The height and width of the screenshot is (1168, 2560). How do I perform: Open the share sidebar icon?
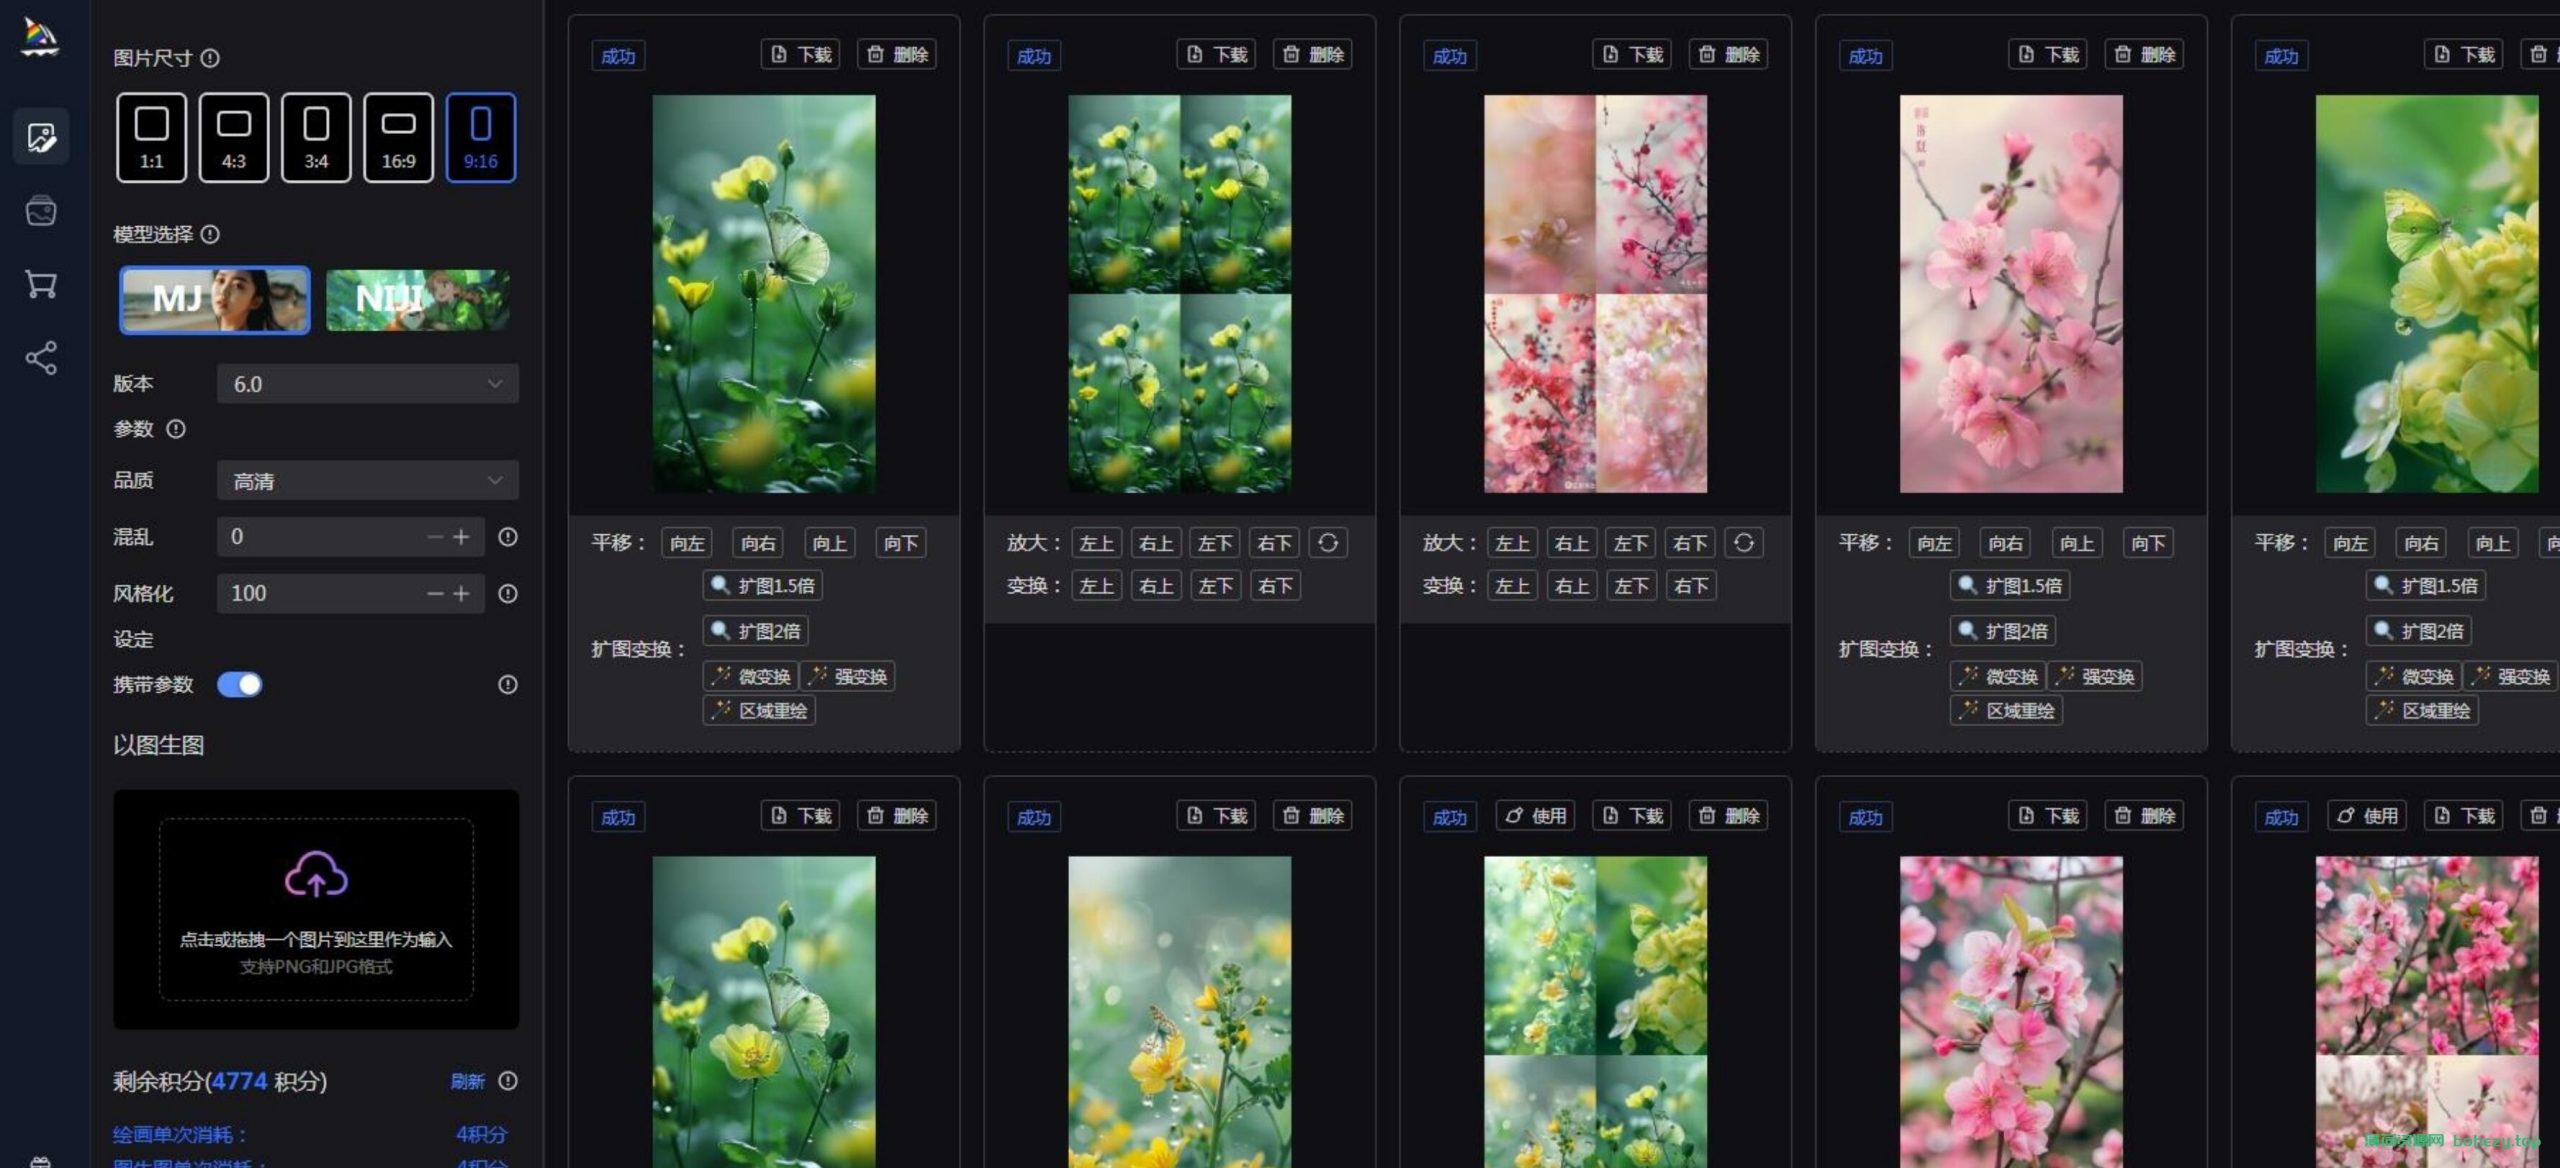[41, 358]
